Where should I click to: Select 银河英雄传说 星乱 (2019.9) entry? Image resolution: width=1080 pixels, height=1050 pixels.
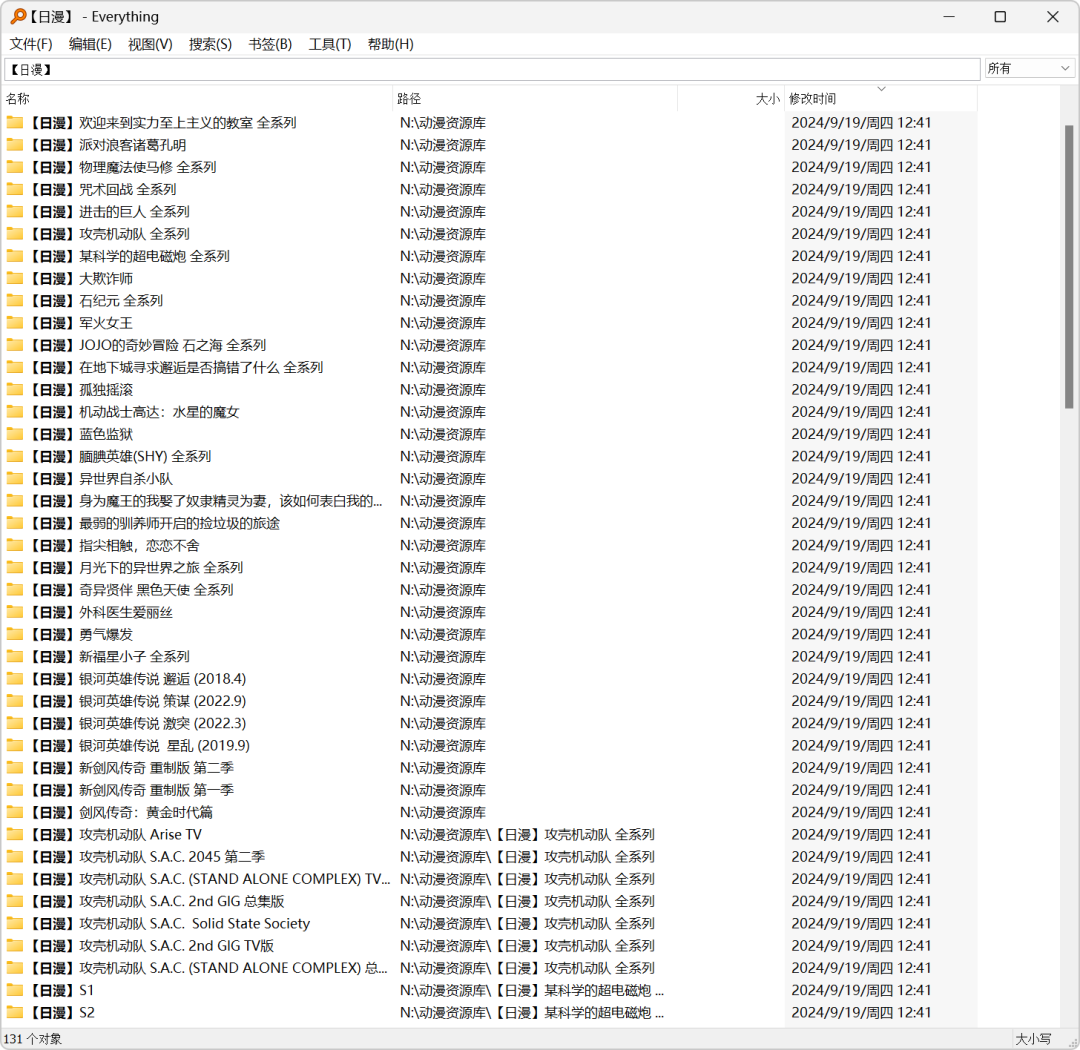139,745
